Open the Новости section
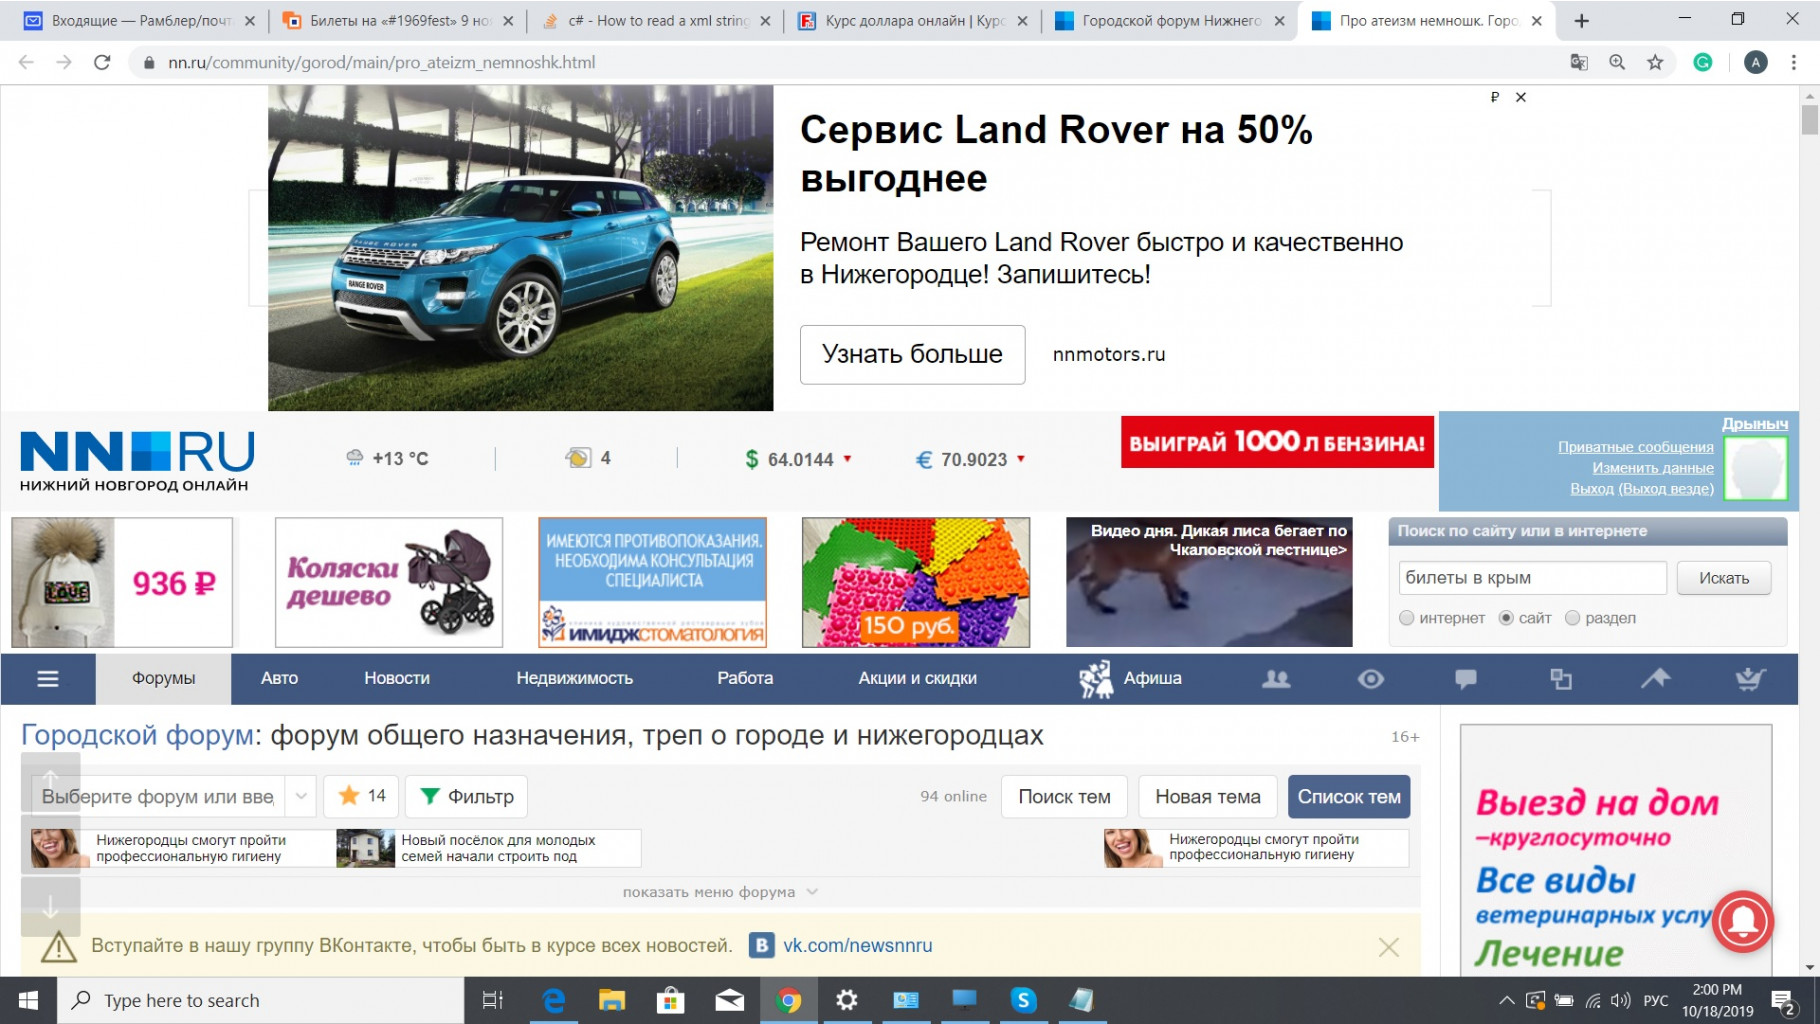This screenshot has width=1820, height=1024. point(397,678)
